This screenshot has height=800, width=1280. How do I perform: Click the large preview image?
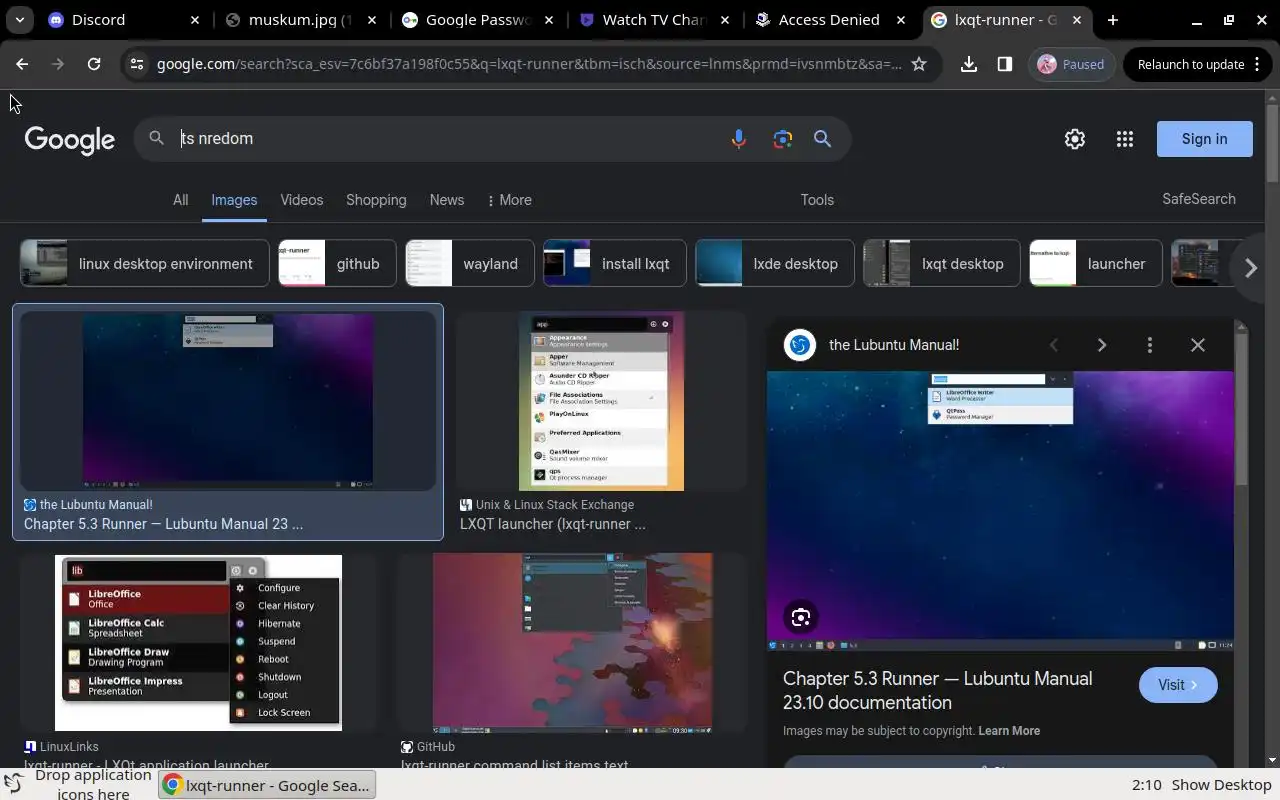[x=1000, y=510]
